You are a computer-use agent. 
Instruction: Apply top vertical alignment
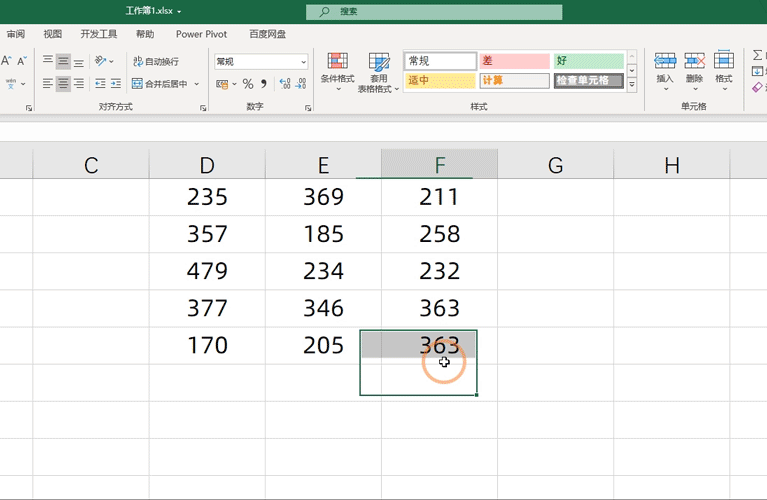(47, 61)
